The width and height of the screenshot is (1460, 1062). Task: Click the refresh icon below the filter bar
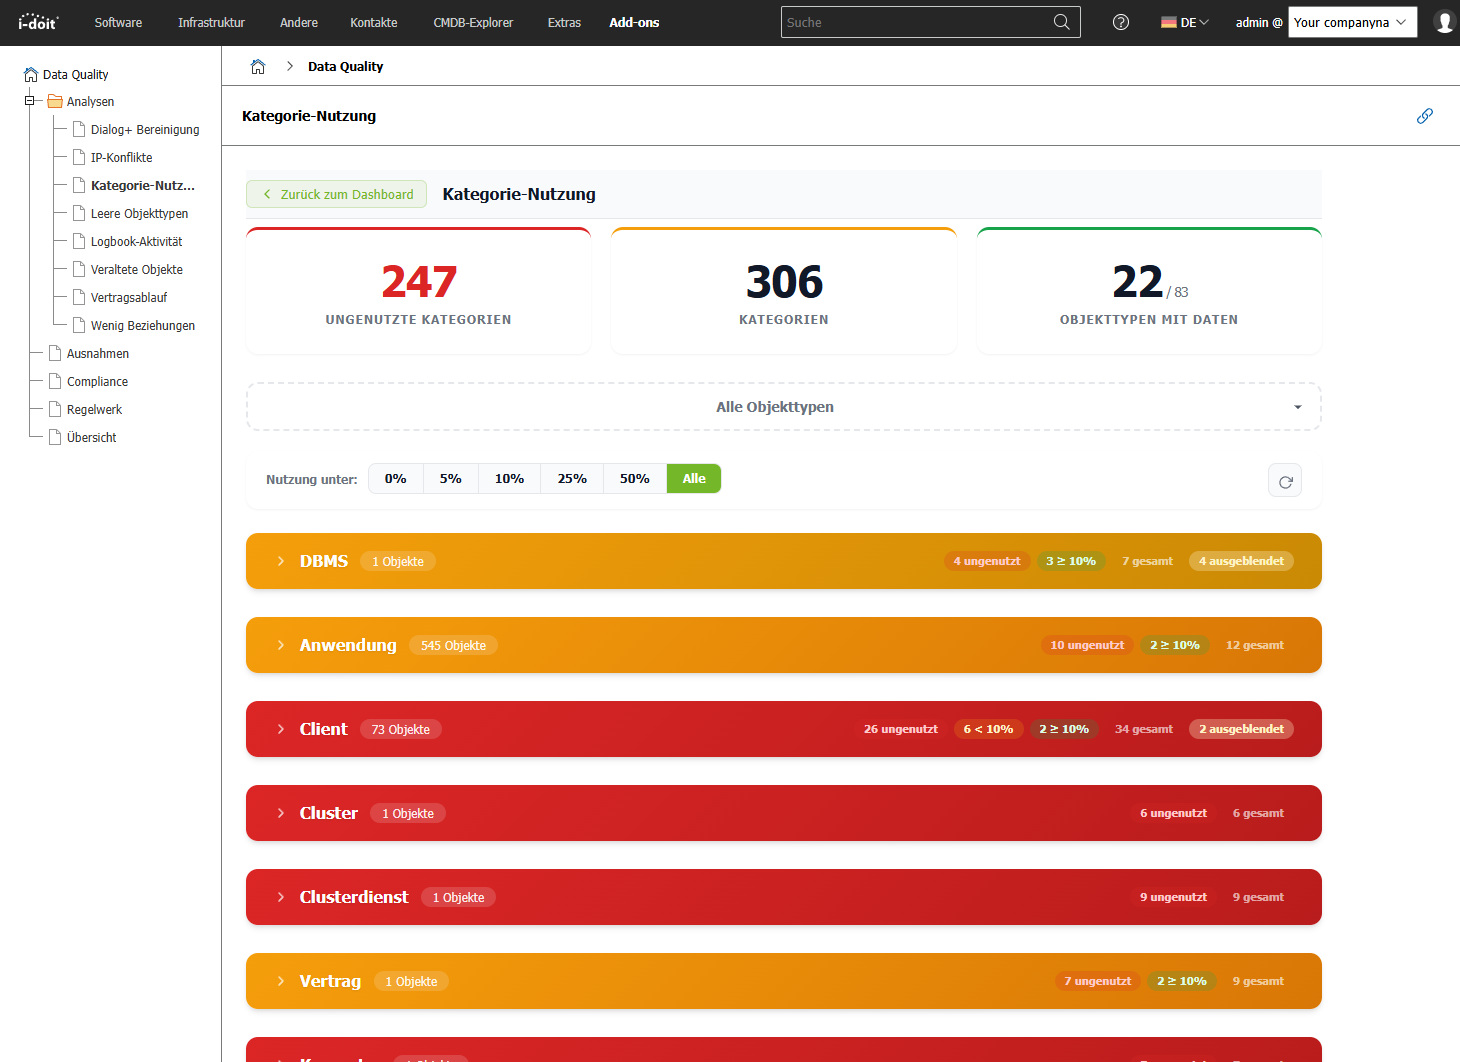[1285, 480]
